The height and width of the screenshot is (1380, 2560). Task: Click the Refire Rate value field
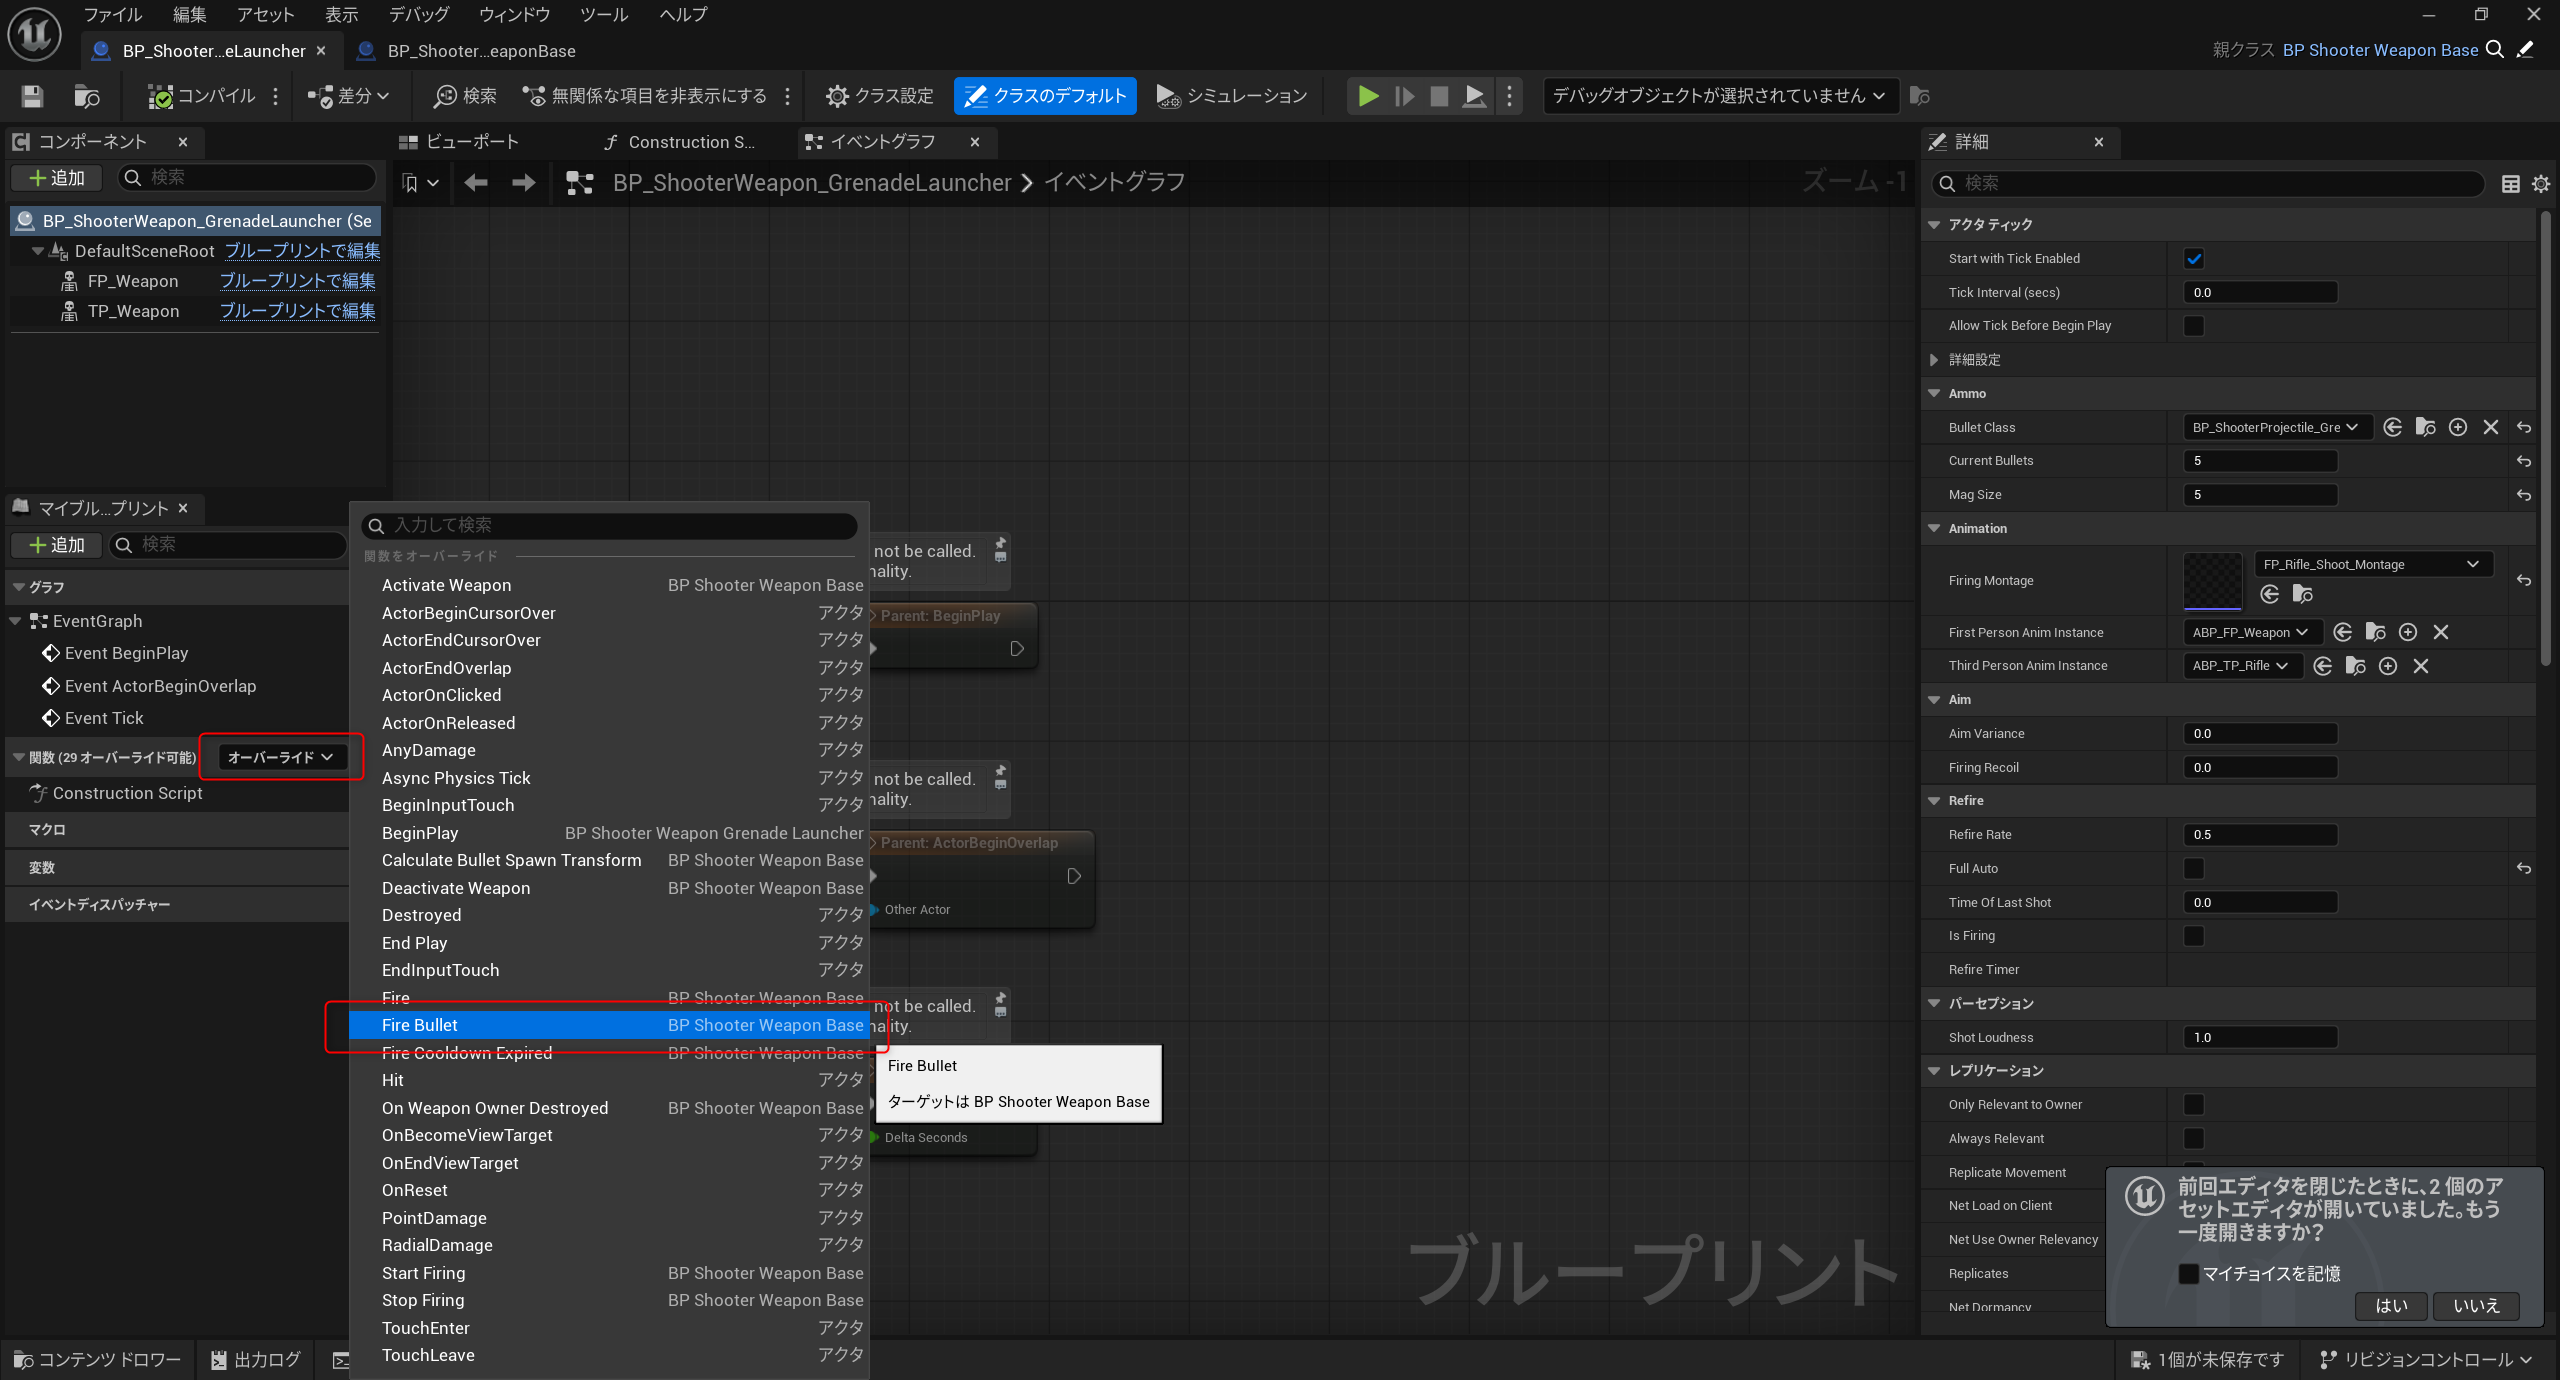pos(2259,834)
